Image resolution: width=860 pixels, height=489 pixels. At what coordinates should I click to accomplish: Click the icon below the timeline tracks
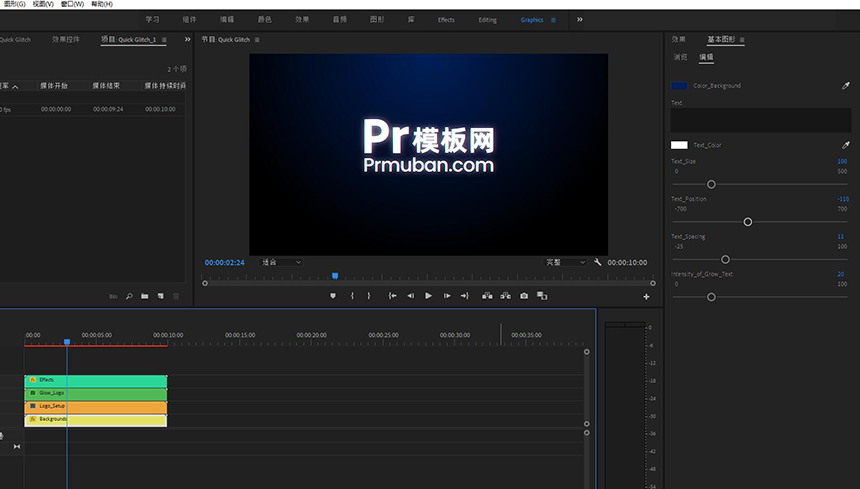click(16, 447)
